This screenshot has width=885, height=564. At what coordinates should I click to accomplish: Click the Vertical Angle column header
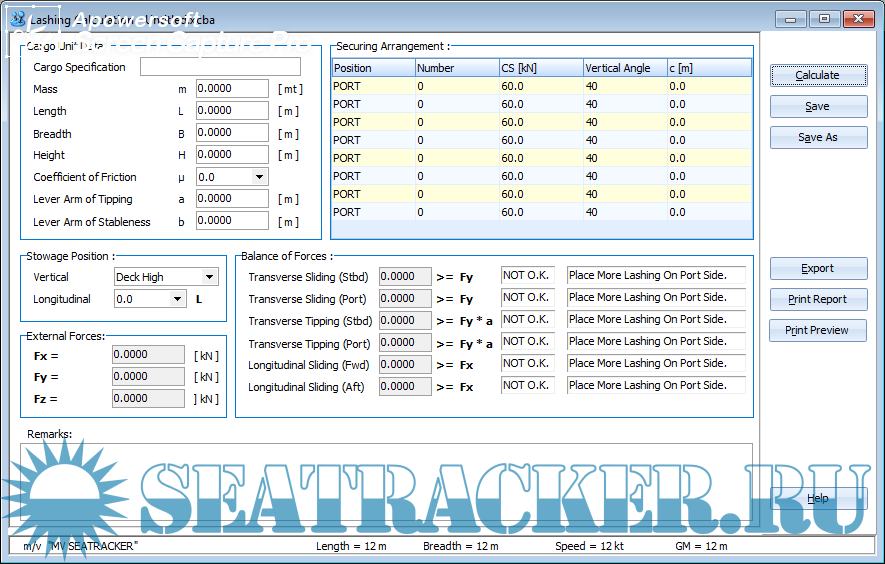point(624,68)
